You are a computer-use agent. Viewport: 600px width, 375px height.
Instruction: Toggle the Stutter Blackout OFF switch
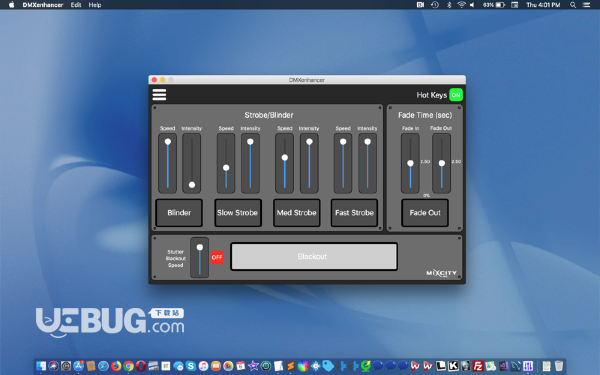(217, 257)
